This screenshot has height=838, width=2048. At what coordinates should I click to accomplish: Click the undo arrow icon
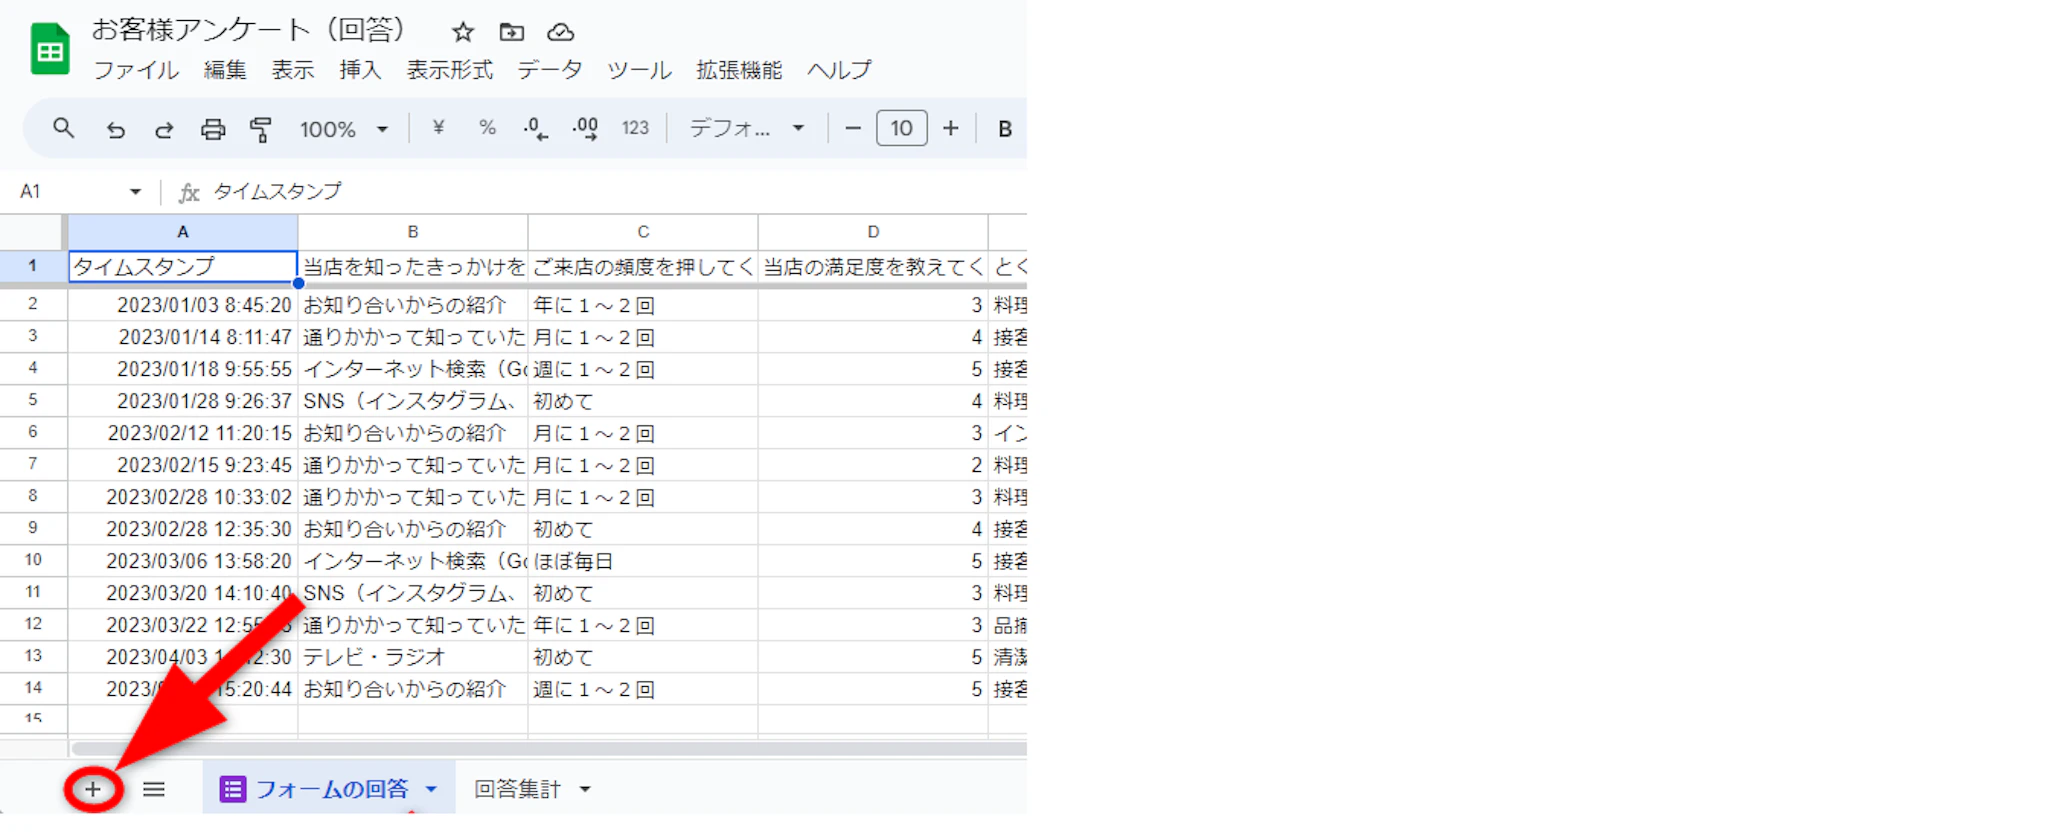tap(116, 130)
